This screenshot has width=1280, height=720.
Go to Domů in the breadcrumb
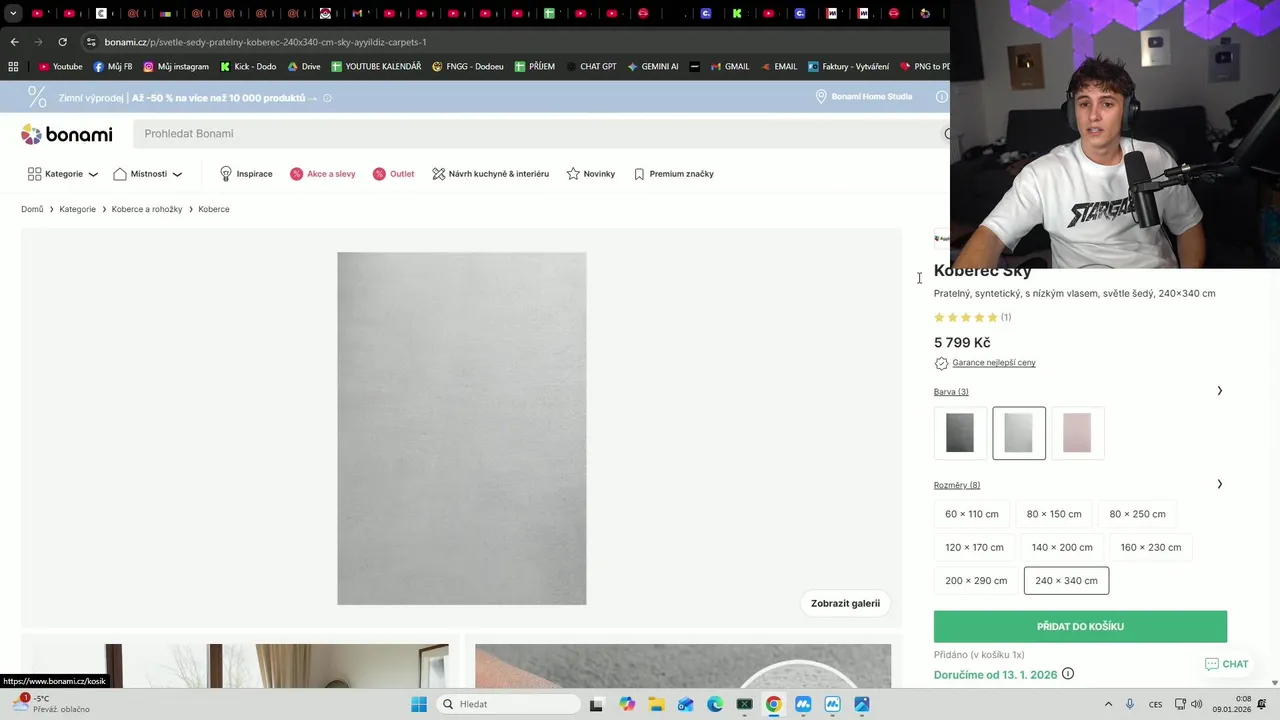pyautogui.click(x=32, y=209)
